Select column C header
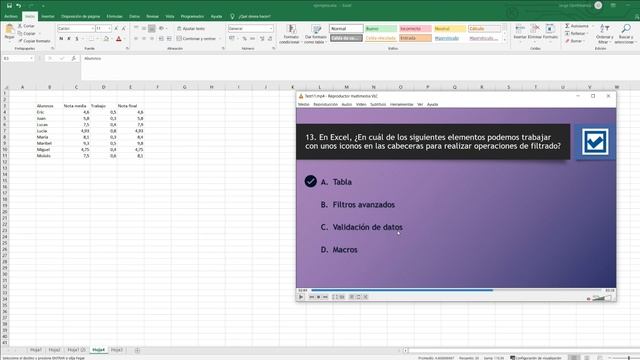640x360 pixels. (x=76, y=87)
